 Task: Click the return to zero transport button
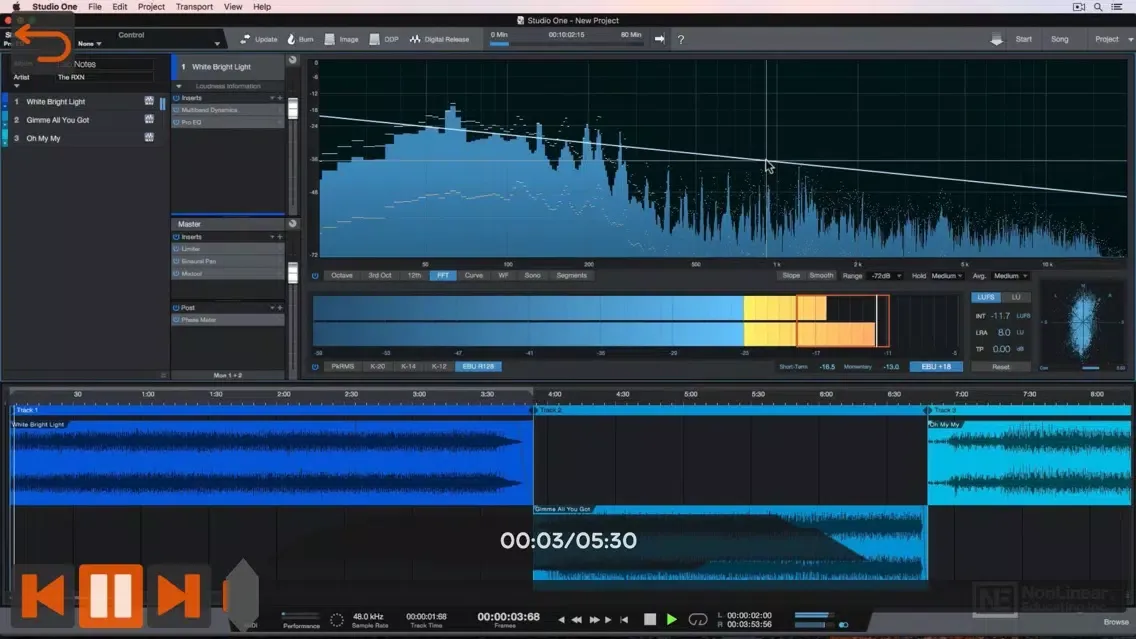624,619
